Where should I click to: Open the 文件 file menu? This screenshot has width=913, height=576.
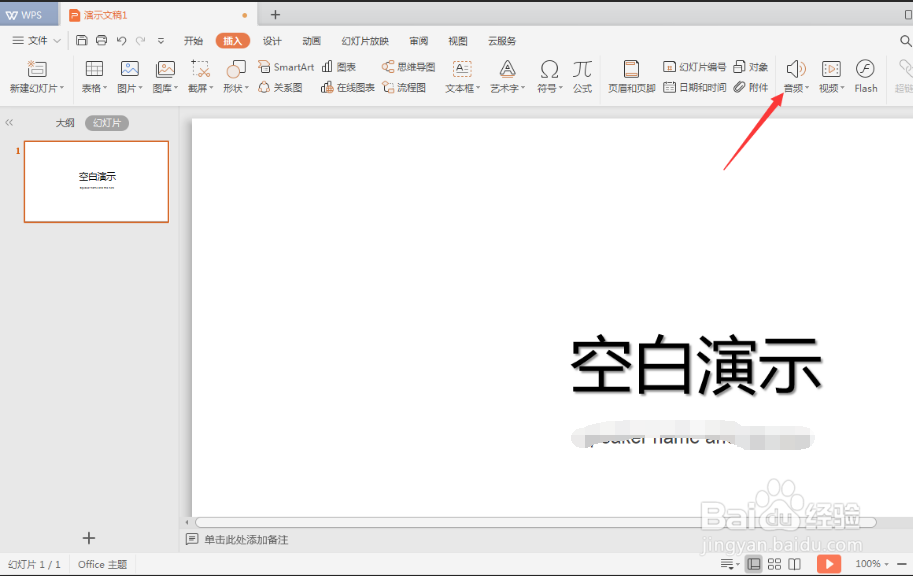pyautogui.click(x=37, y=40)
